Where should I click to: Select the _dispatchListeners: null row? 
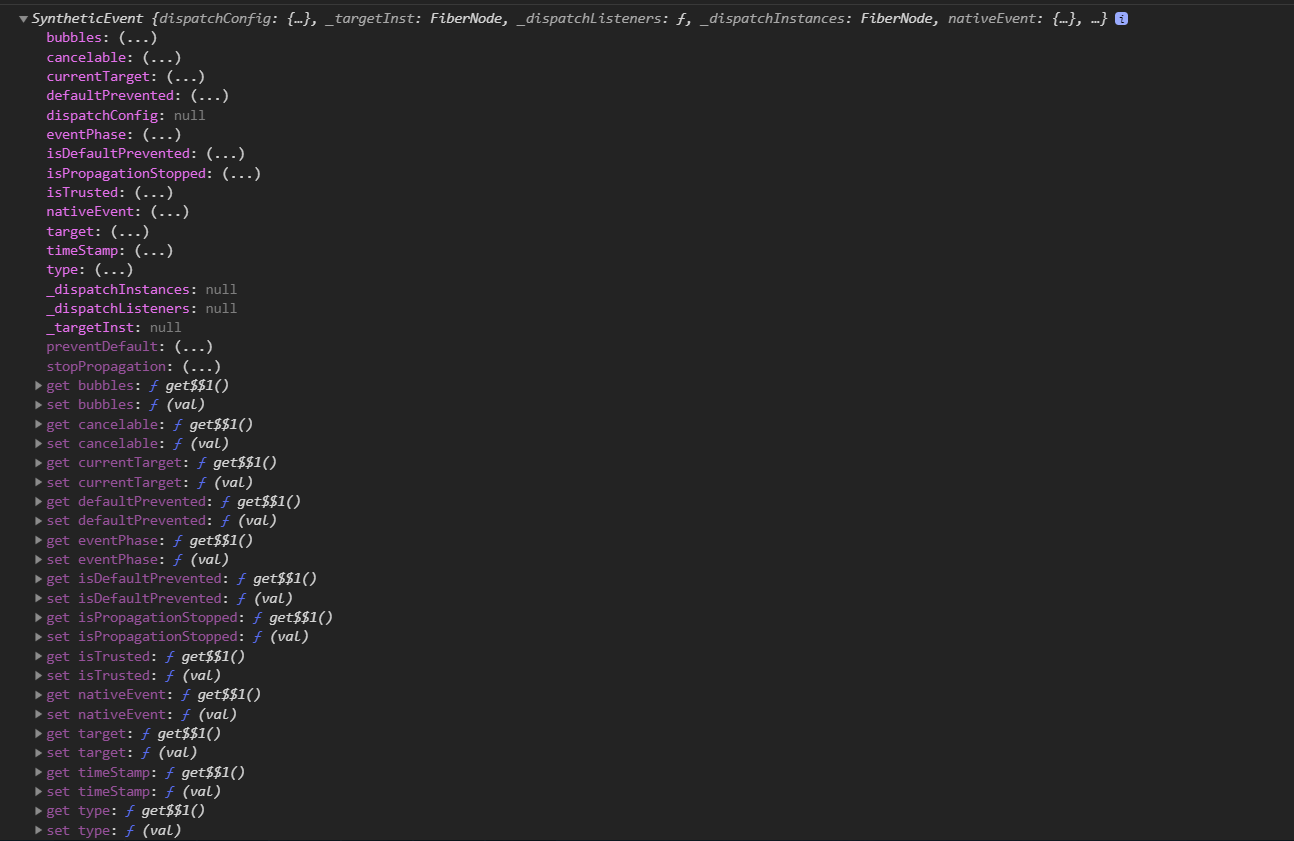tap(142, 308)
